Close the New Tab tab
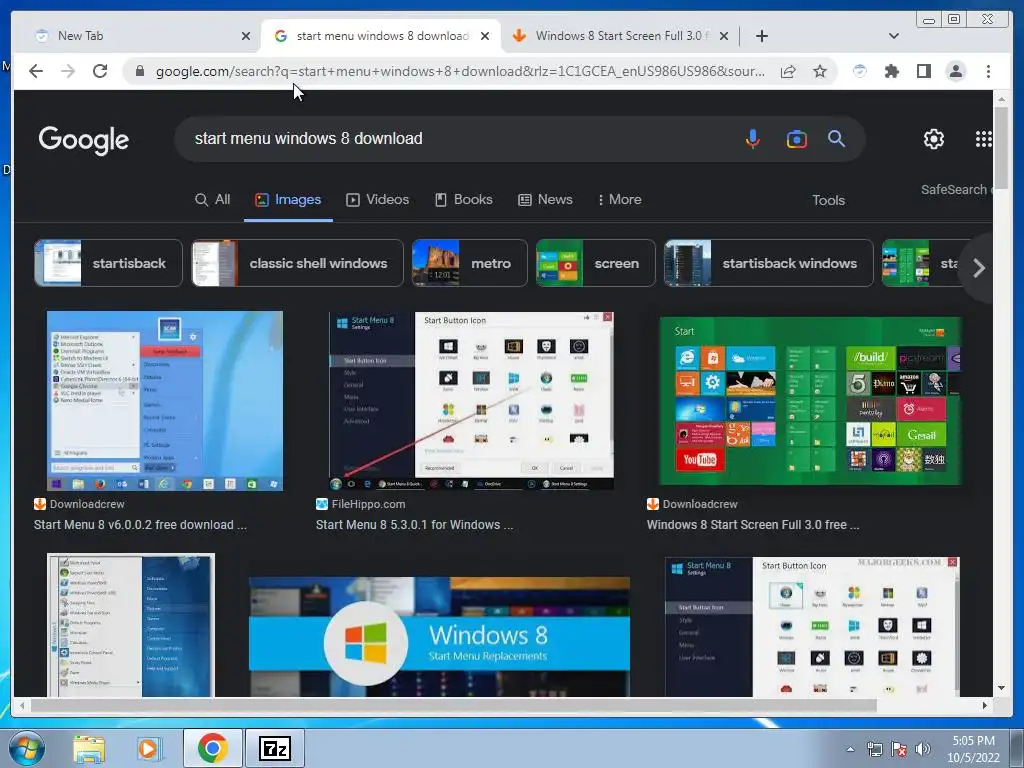 pos(246,36)
